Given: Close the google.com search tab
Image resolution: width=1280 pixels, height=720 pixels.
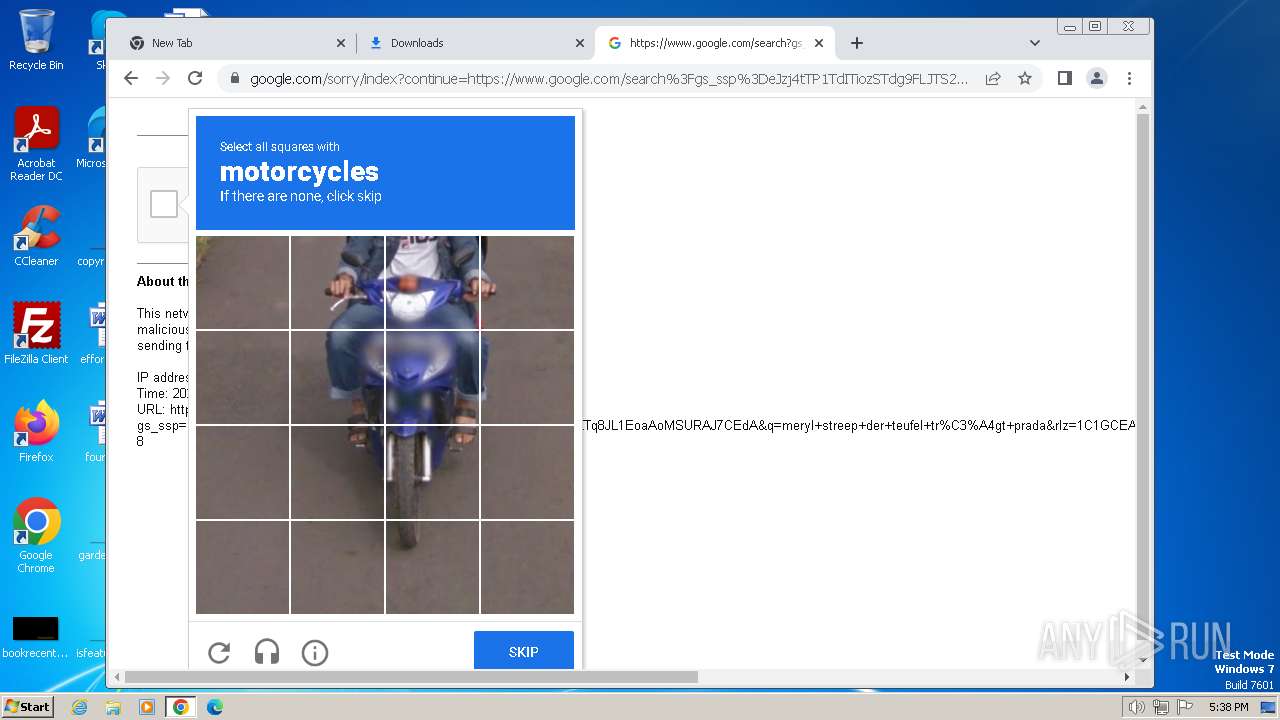Looking at the screenshot, I should pos(819,43).
